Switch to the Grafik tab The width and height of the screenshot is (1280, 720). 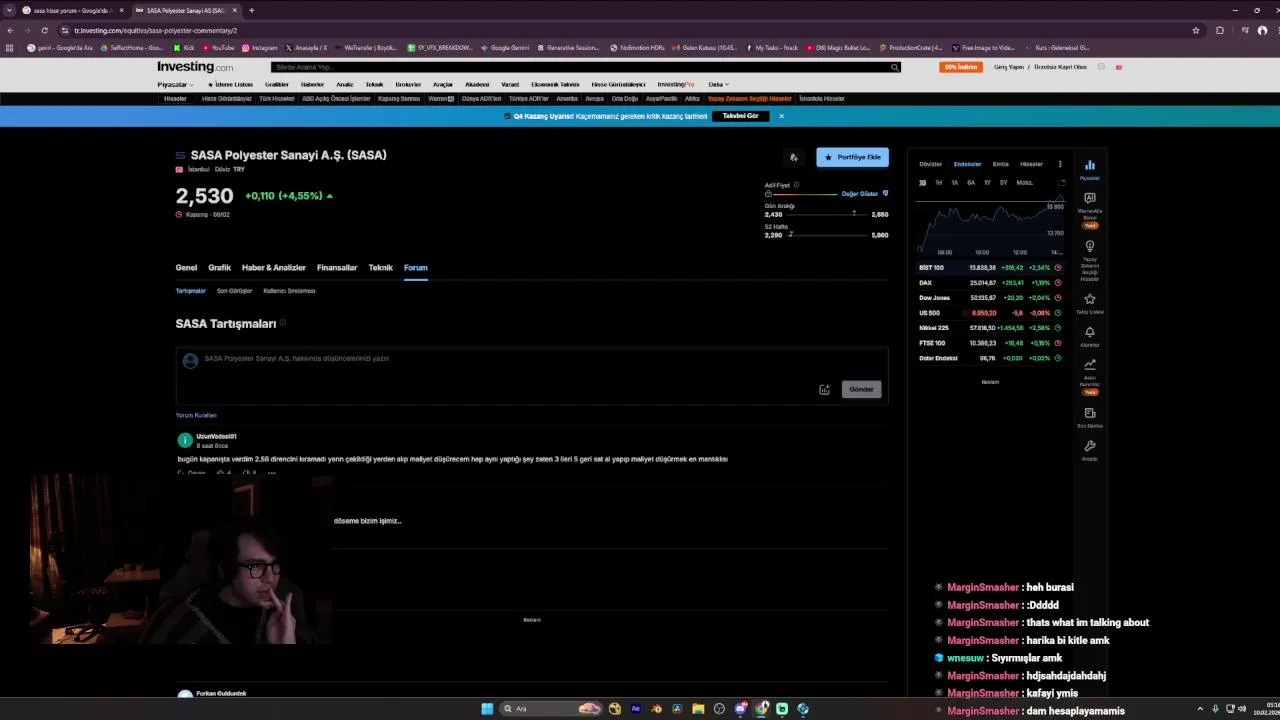point(219,268)
